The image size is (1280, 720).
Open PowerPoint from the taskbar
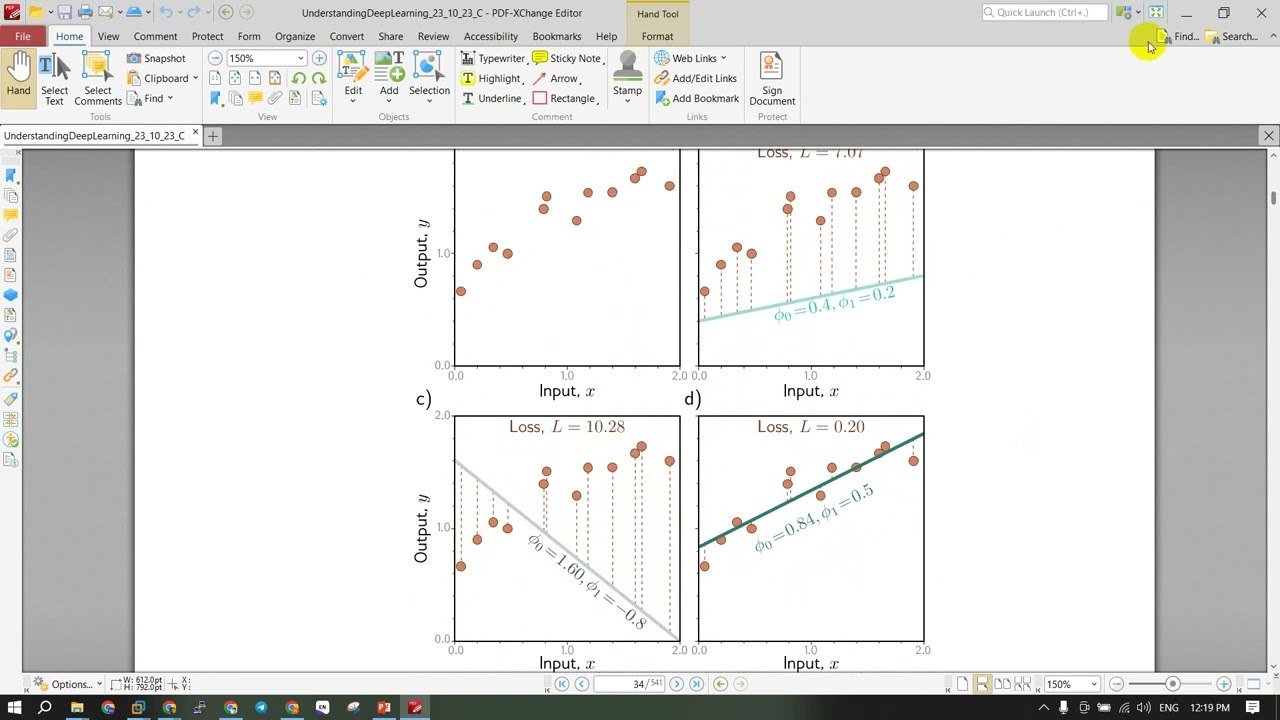coord(384,708)
